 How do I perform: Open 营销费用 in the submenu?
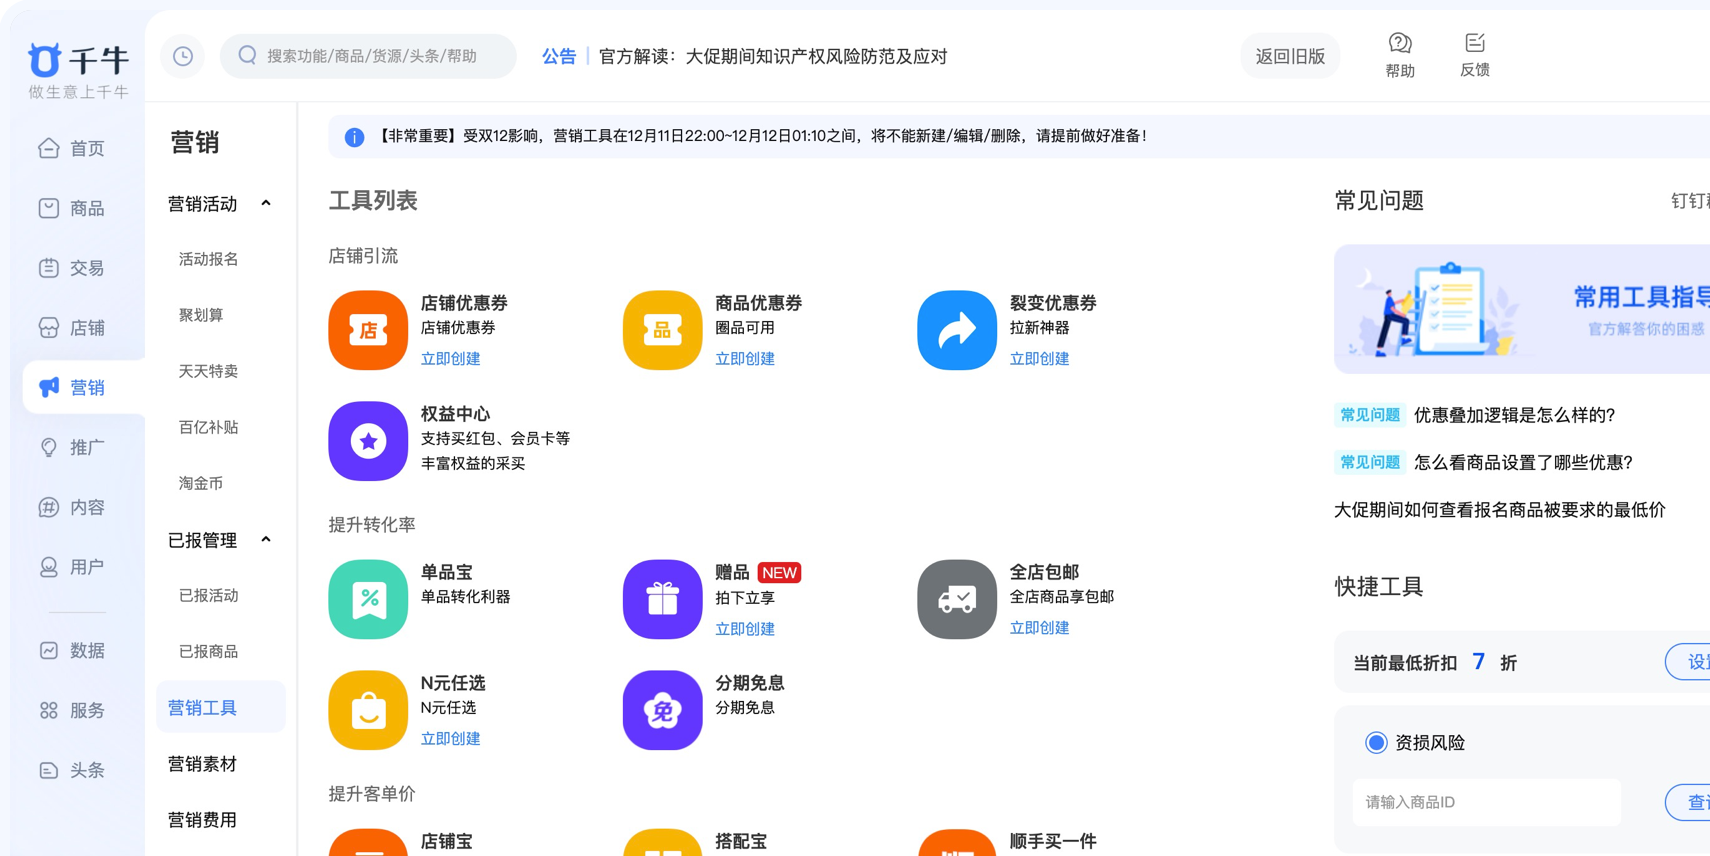[x=202, y=820]
